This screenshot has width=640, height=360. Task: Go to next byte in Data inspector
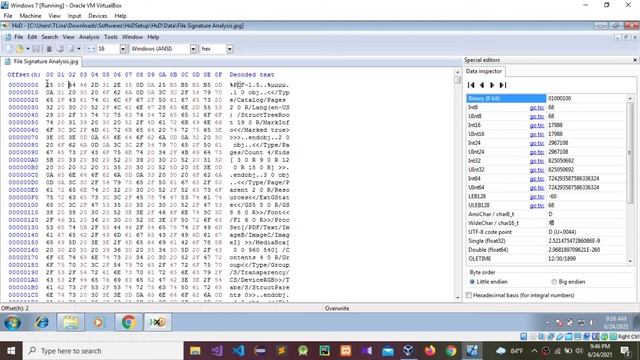(x=492, y=85)
